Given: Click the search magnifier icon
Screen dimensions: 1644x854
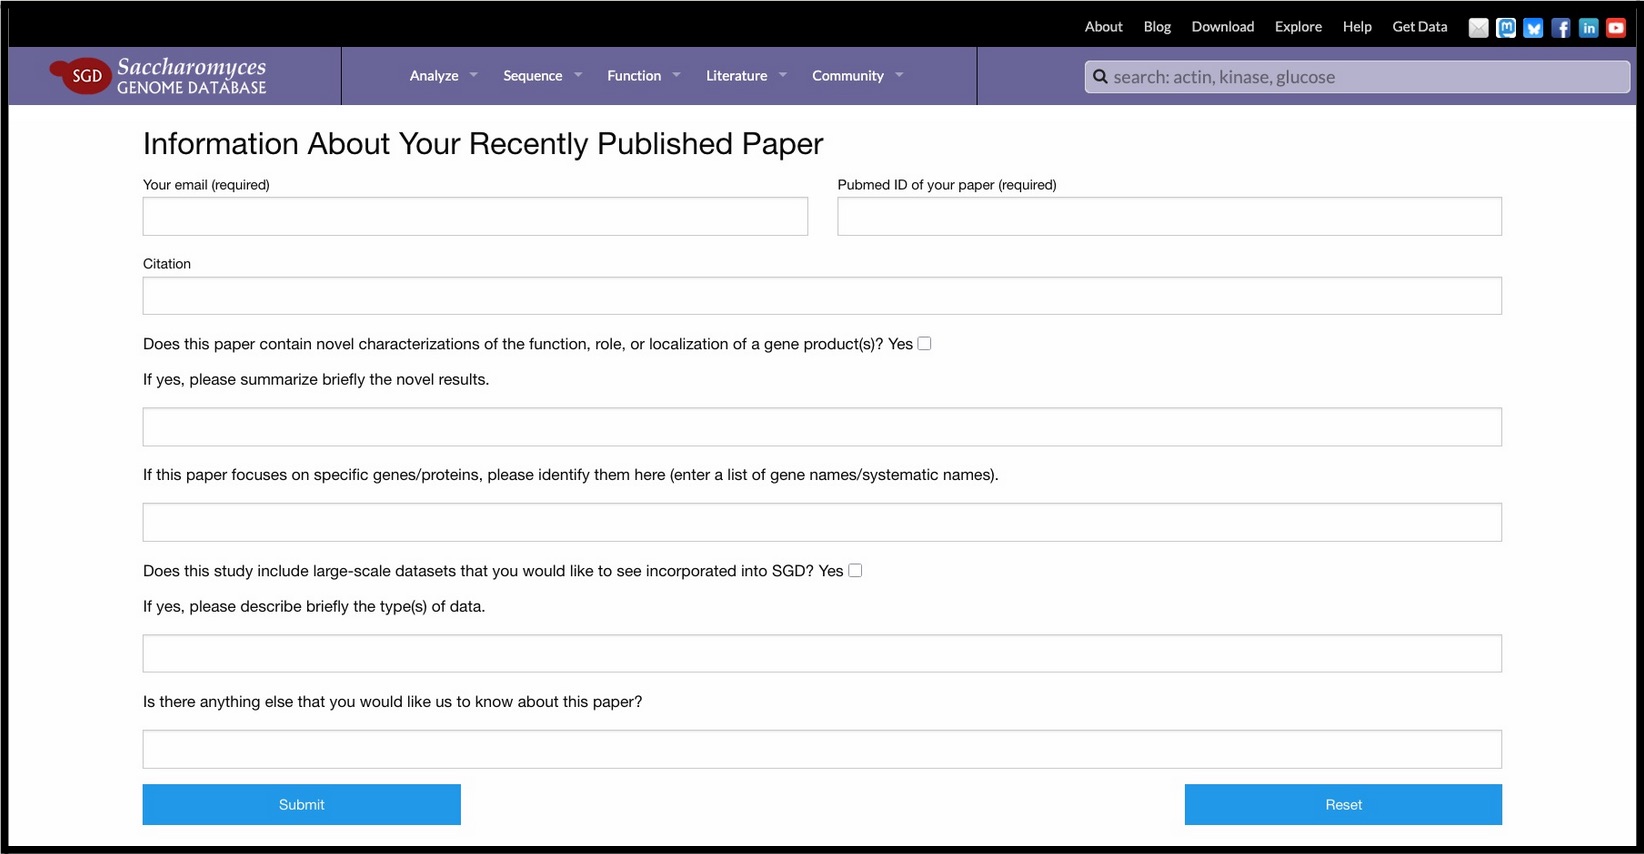Looking at the screenshot, I should (1100, 77).
